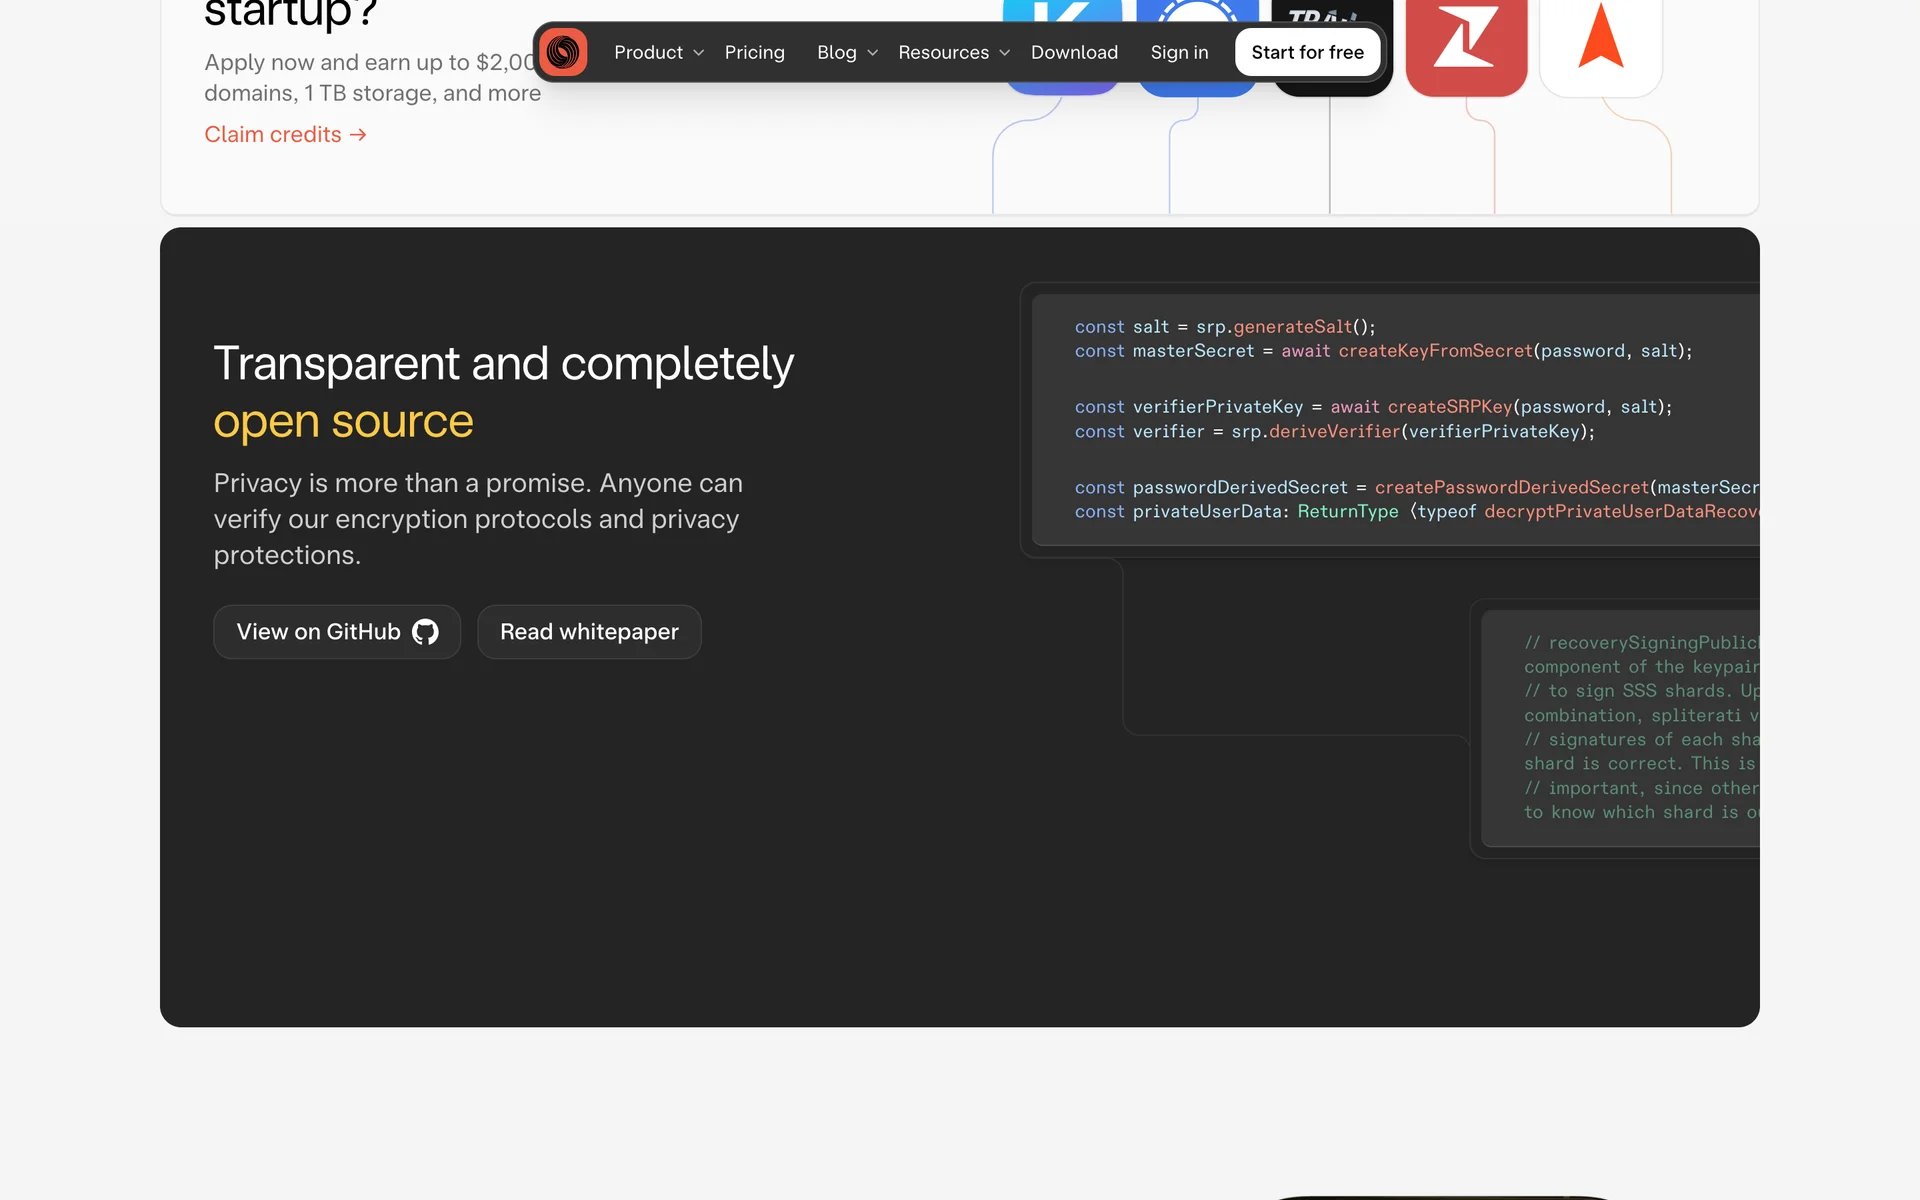Follow the Claim credits link
The image size is (1920, 1200).
tap(273, 135)
